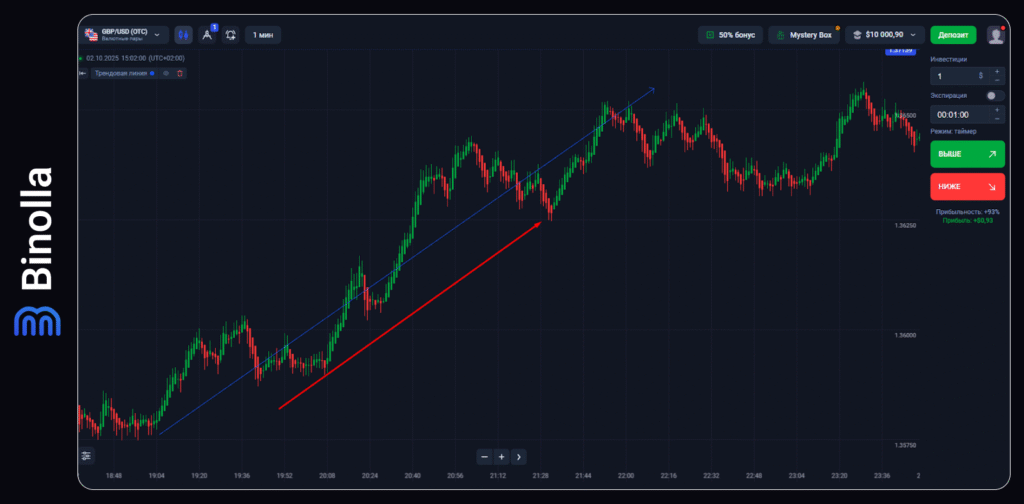Place a ВЫШЕ (higher) trade
1024x504 pixels.
click(967, 154)
